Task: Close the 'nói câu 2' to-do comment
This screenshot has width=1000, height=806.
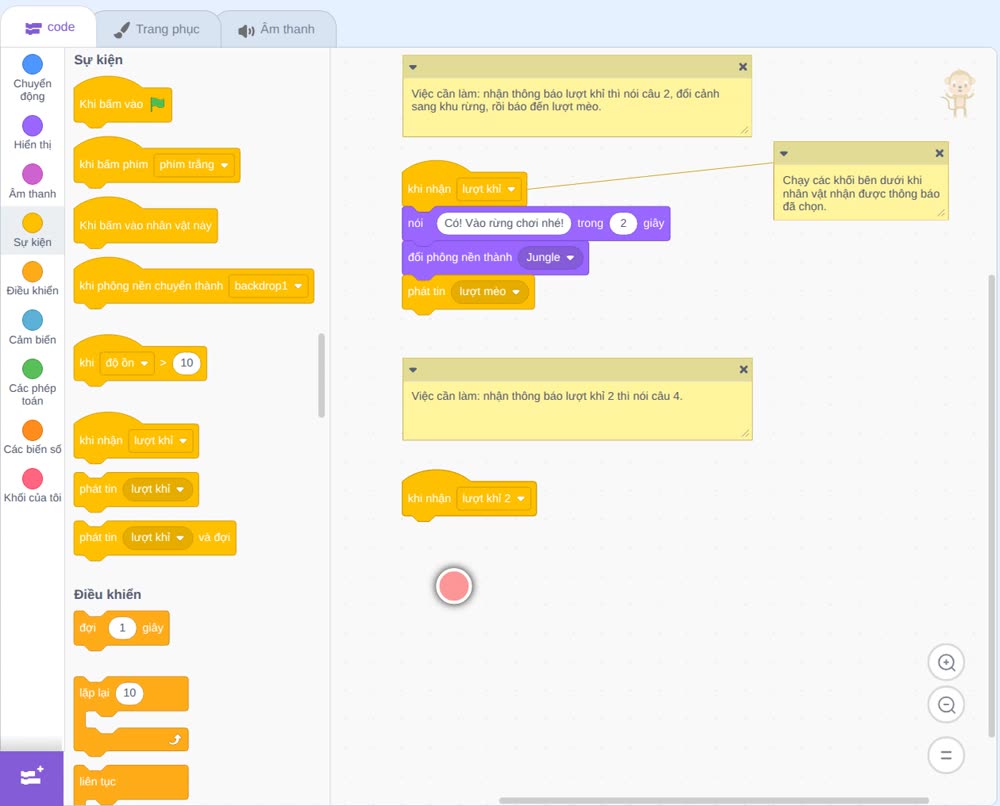Action: [742, 66]
